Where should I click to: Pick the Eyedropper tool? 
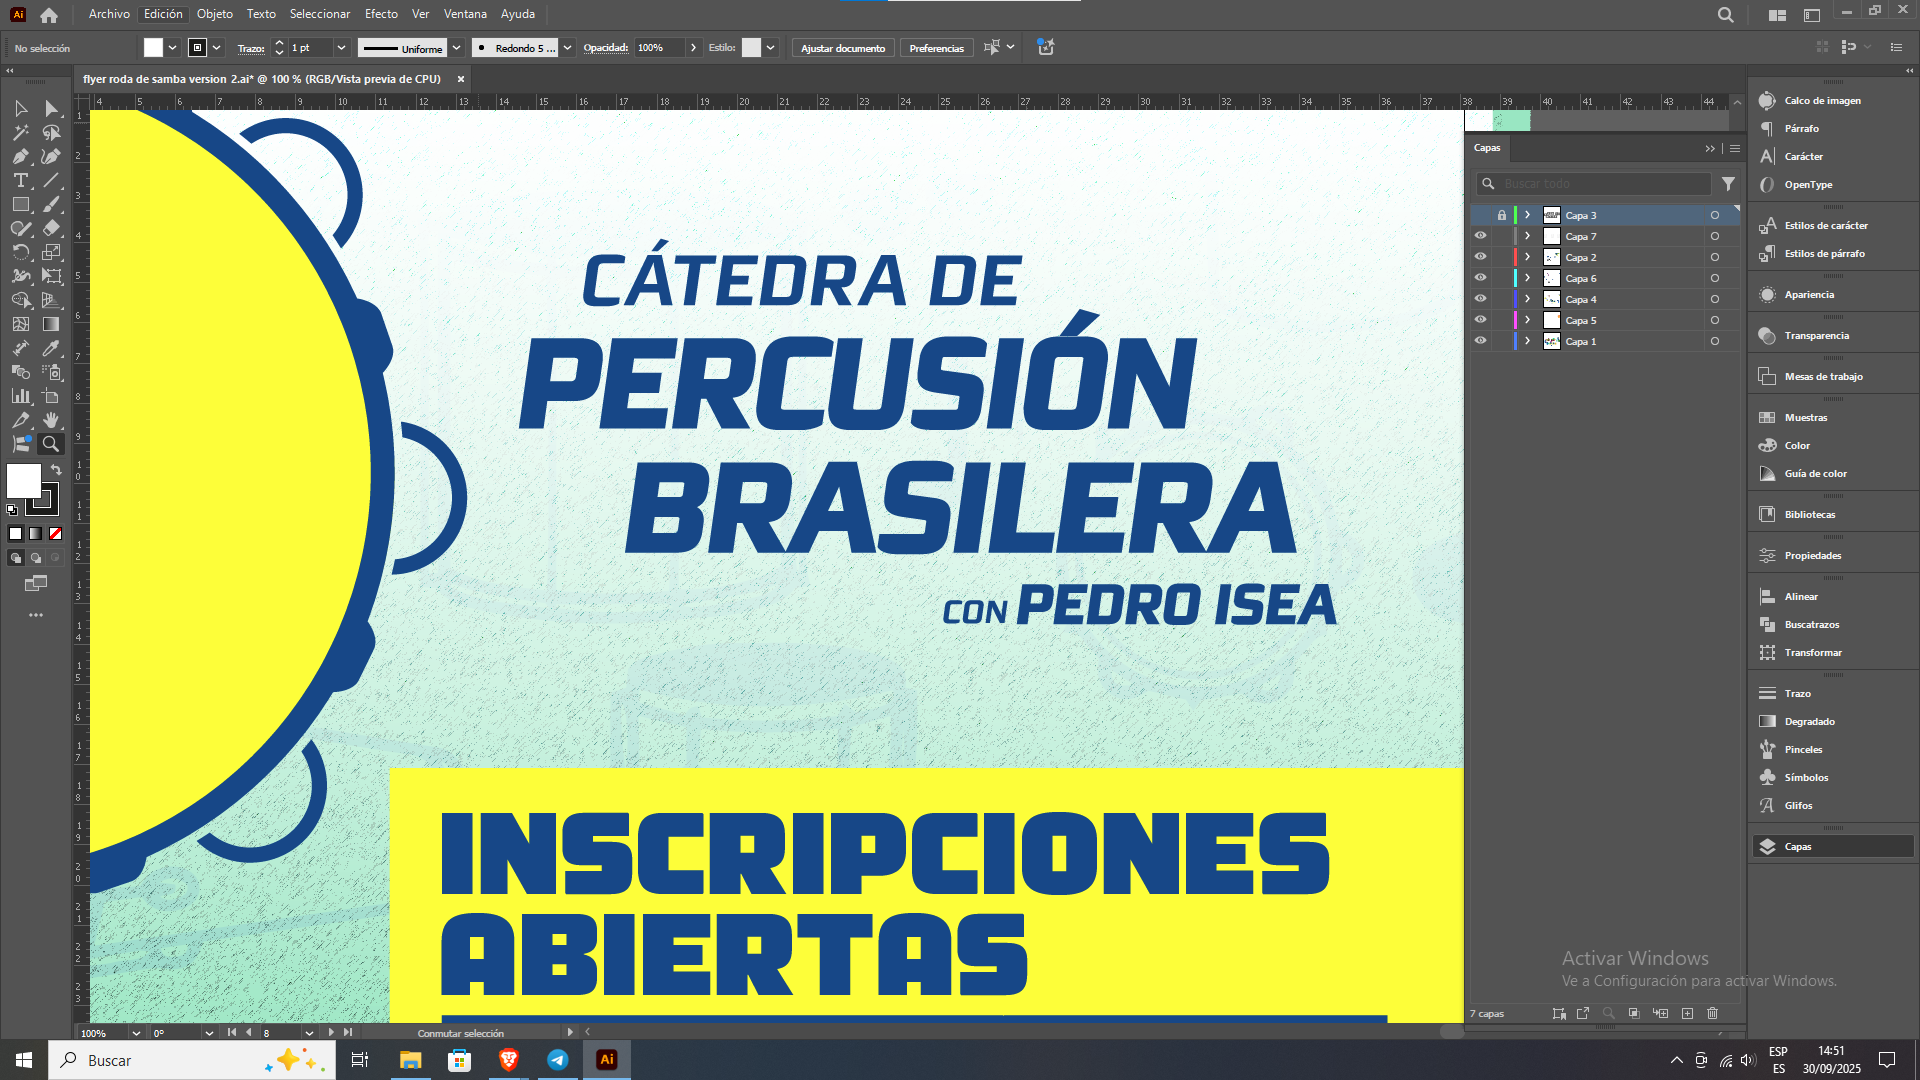point(51,349)
